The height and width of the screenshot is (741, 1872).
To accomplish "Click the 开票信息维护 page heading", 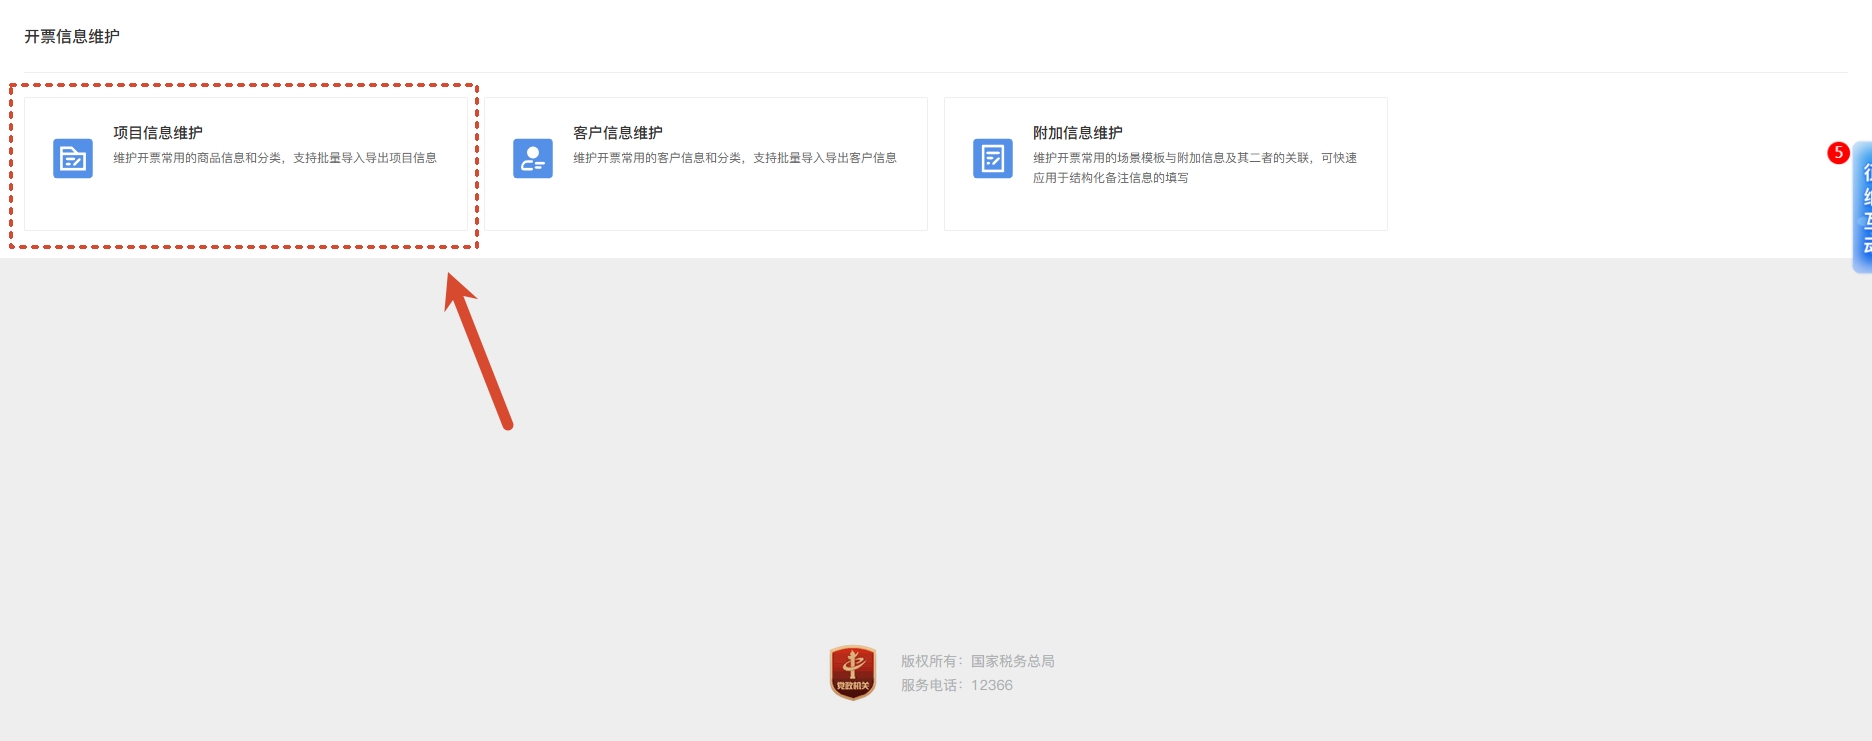I will [72, 36].
